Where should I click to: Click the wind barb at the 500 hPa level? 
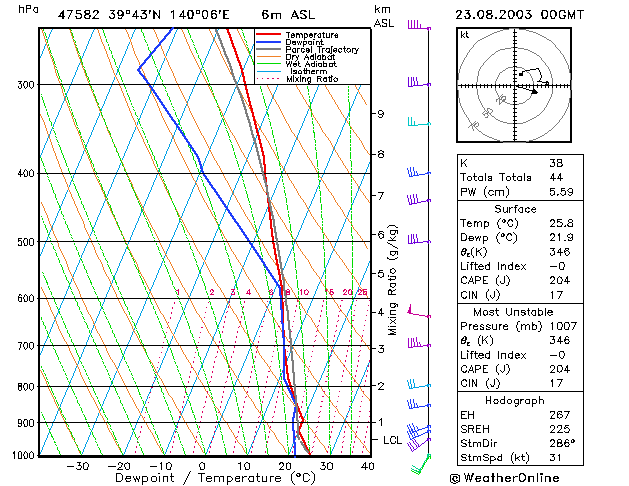tap(419, 239)
